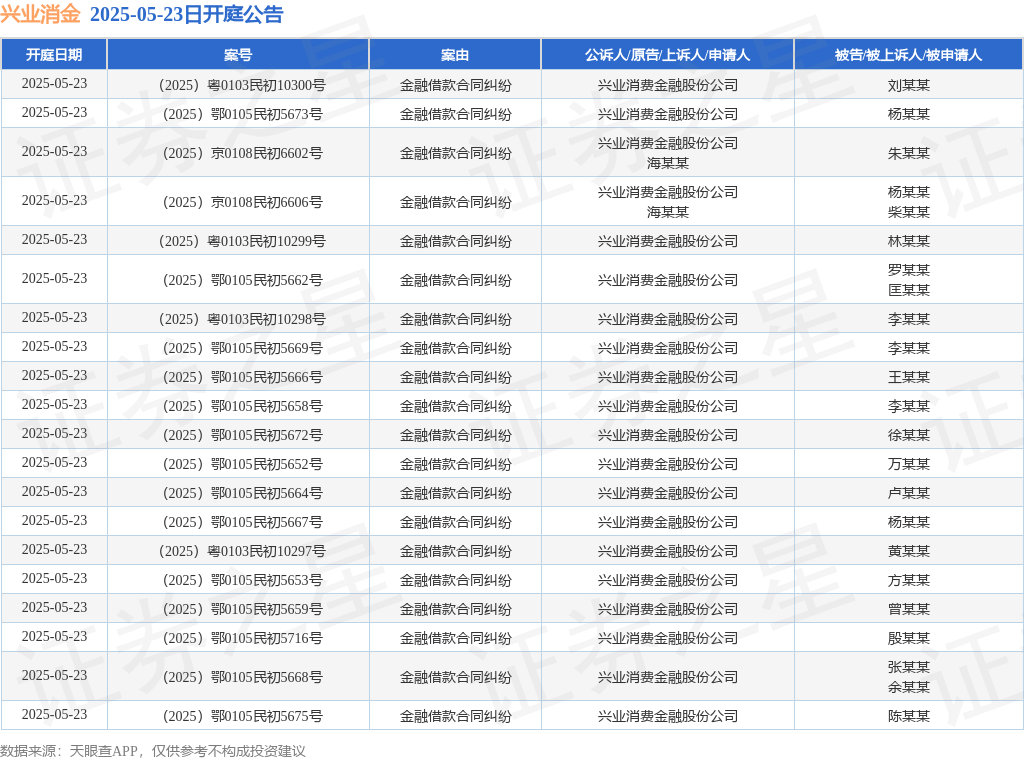Screen dimensions: 1024x760
Task: Select the 被告/被上诉人/被申请人 column header
Action: click(x=908, y=55)
